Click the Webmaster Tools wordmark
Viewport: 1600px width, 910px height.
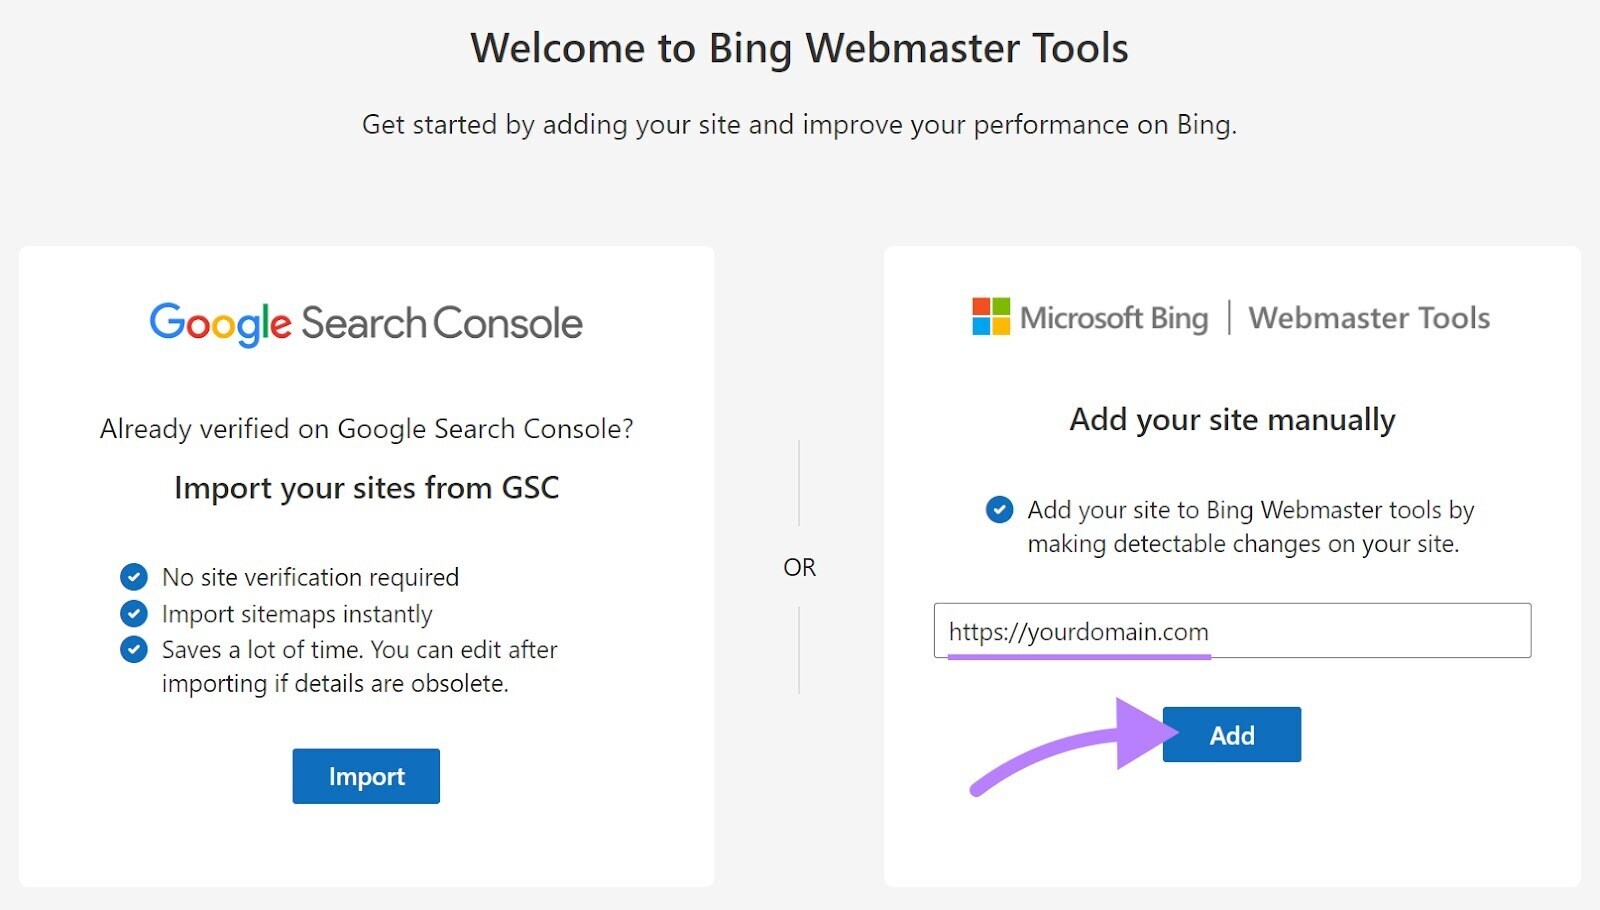[x=1369, y=319]
